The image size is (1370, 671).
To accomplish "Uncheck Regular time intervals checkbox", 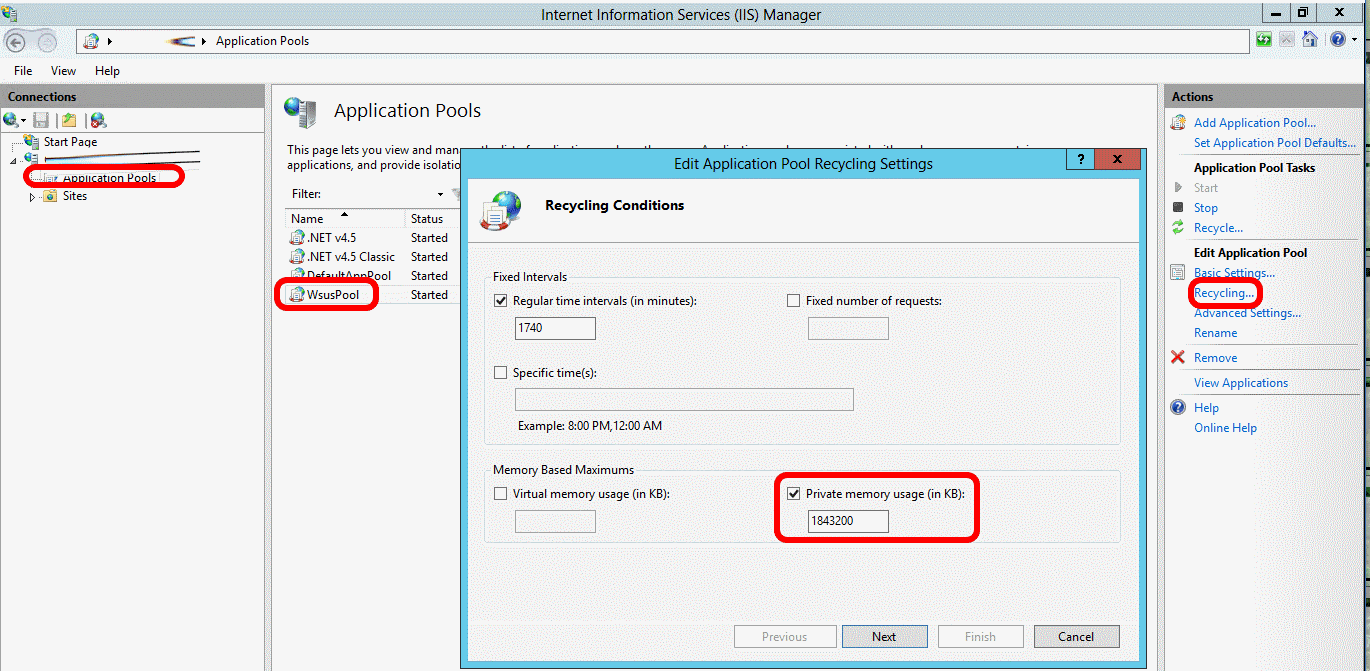I will click(x=498, y=301).
